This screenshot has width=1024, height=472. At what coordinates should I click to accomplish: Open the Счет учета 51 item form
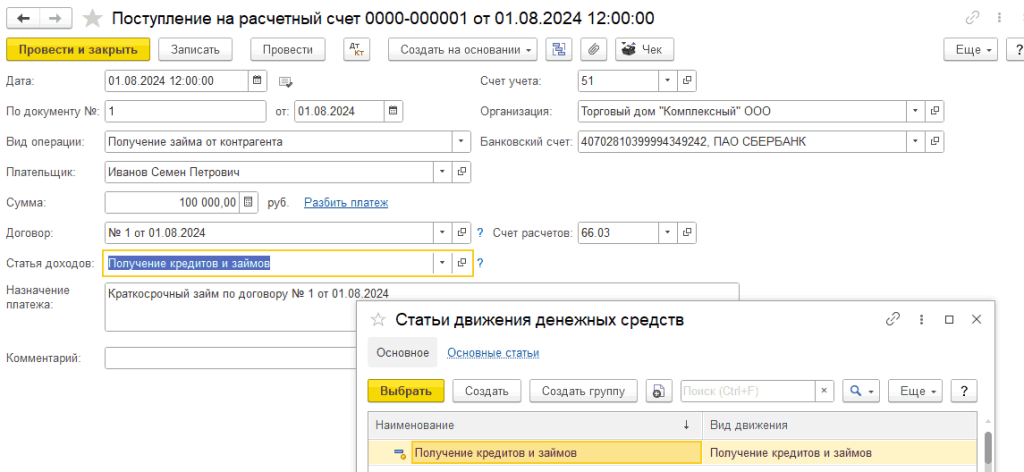point(686,81)
